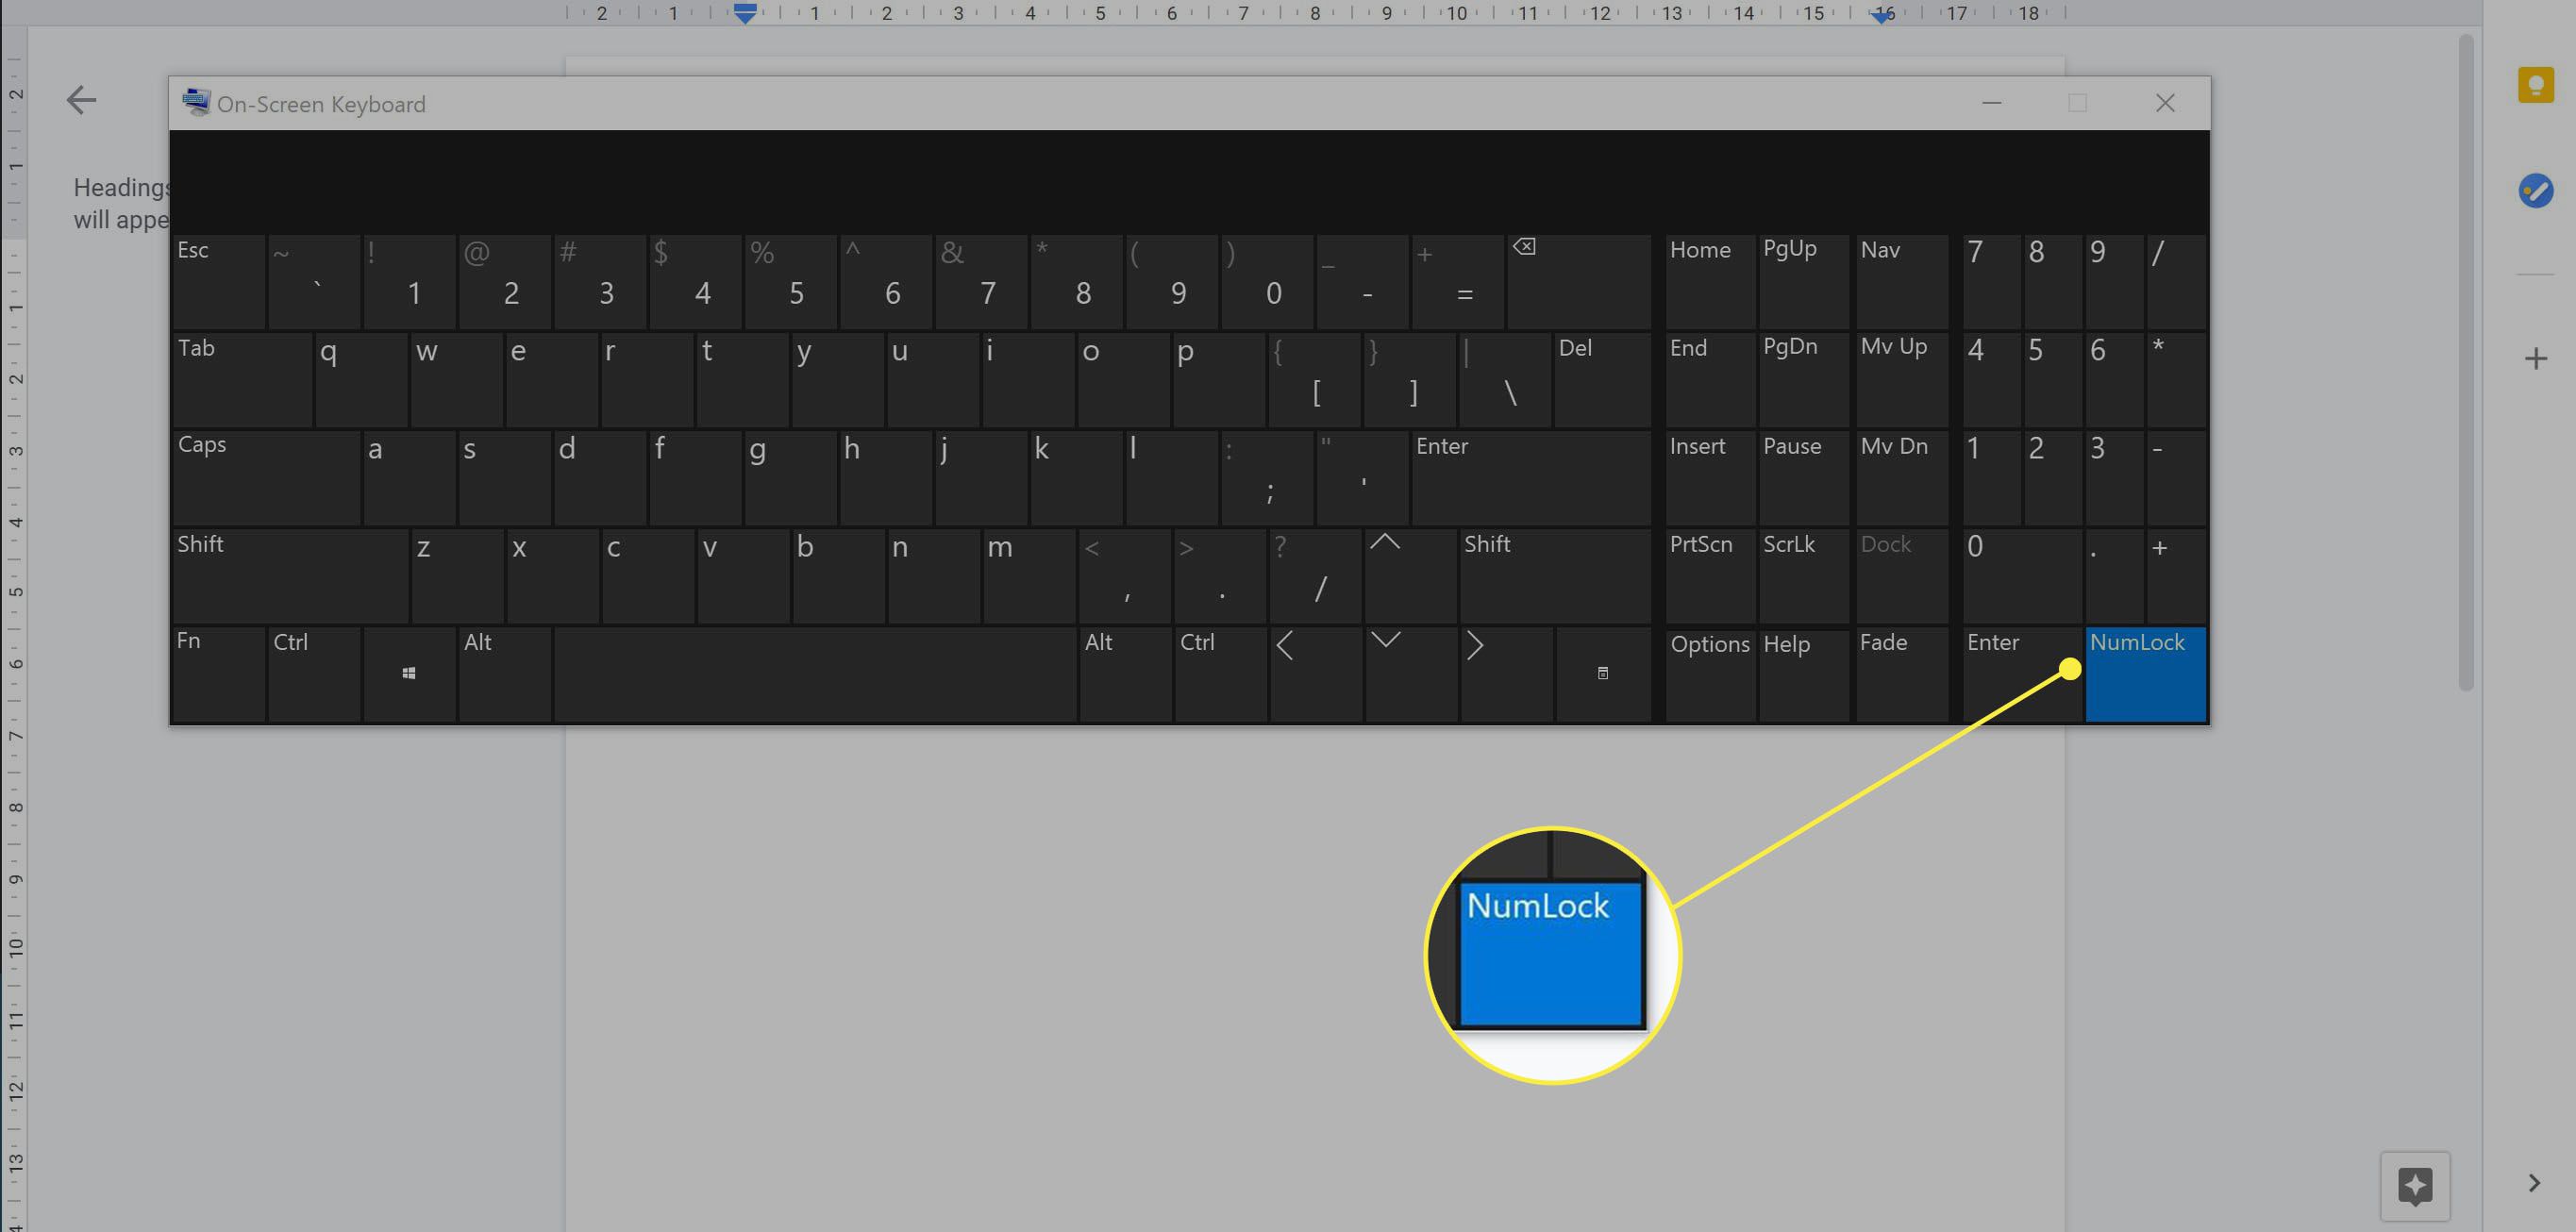Click the letter g key
The image size is (2576, 1232).
pyautogui.click(x=790, y=478)
